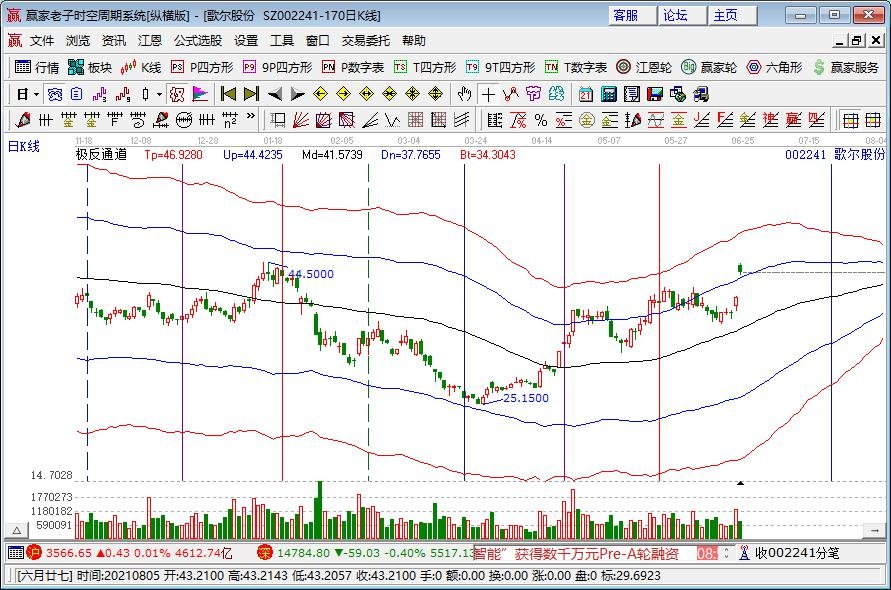
Task: Click the yellow diamond left-arrow icon
Action: pos(320,94)
